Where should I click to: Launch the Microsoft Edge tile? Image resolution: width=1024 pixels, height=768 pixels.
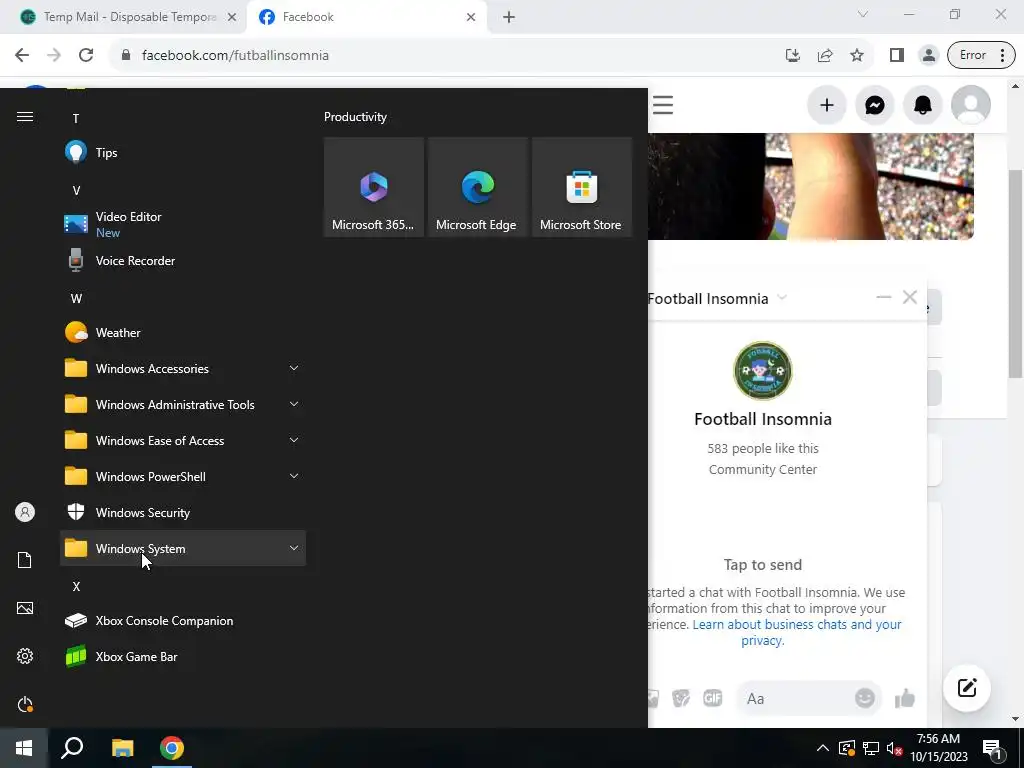pos(477,187)
